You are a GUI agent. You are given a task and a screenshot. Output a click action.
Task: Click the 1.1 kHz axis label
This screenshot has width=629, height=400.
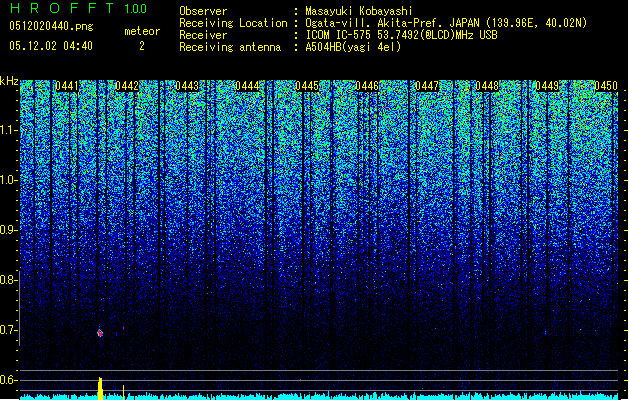[8, 130]
